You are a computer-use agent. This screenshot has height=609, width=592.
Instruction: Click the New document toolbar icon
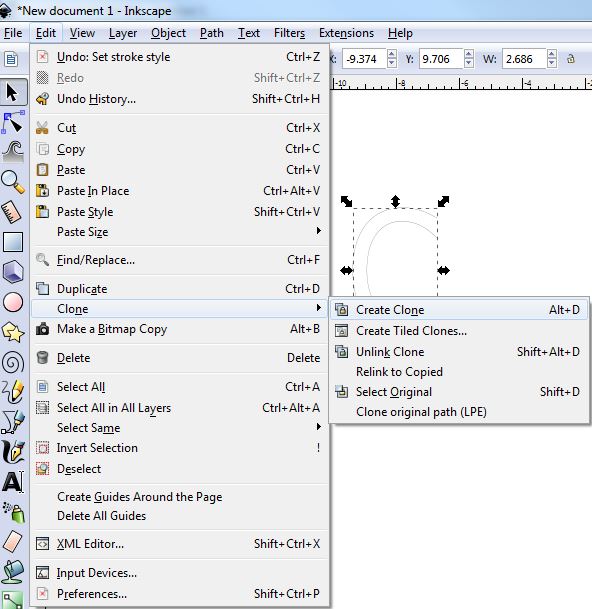[x=11, y=59]
